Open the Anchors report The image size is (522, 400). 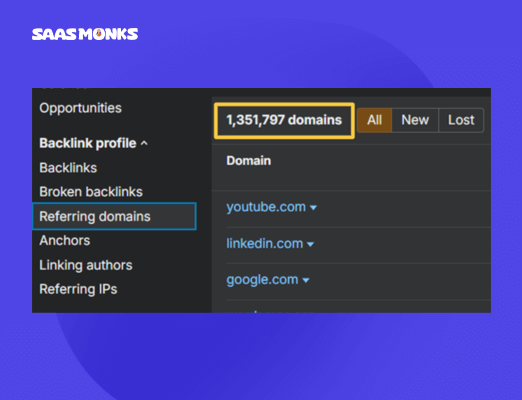[x=65, y=240]
